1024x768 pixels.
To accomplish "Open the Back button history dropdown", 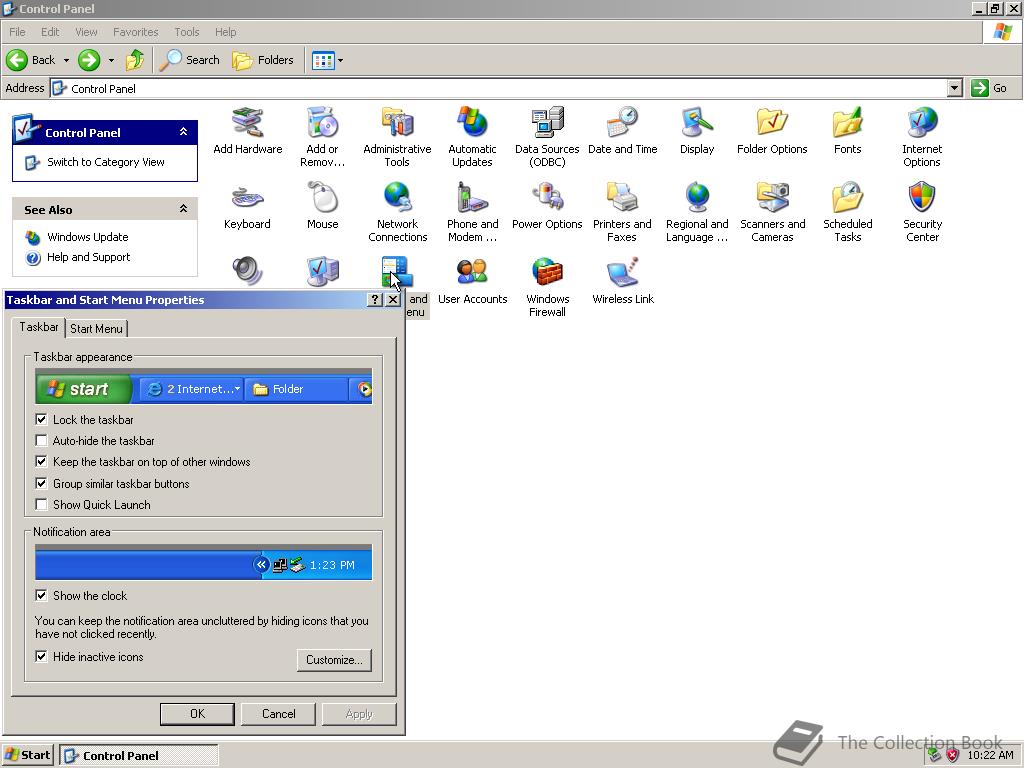I will tap(66, 60).
